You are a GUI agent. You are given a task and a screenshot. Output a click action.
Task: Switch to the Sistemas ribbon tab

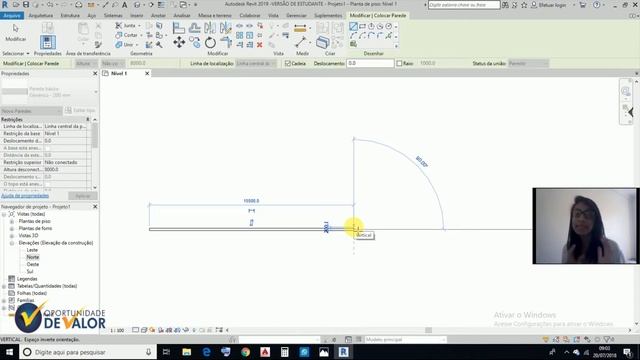113,16
